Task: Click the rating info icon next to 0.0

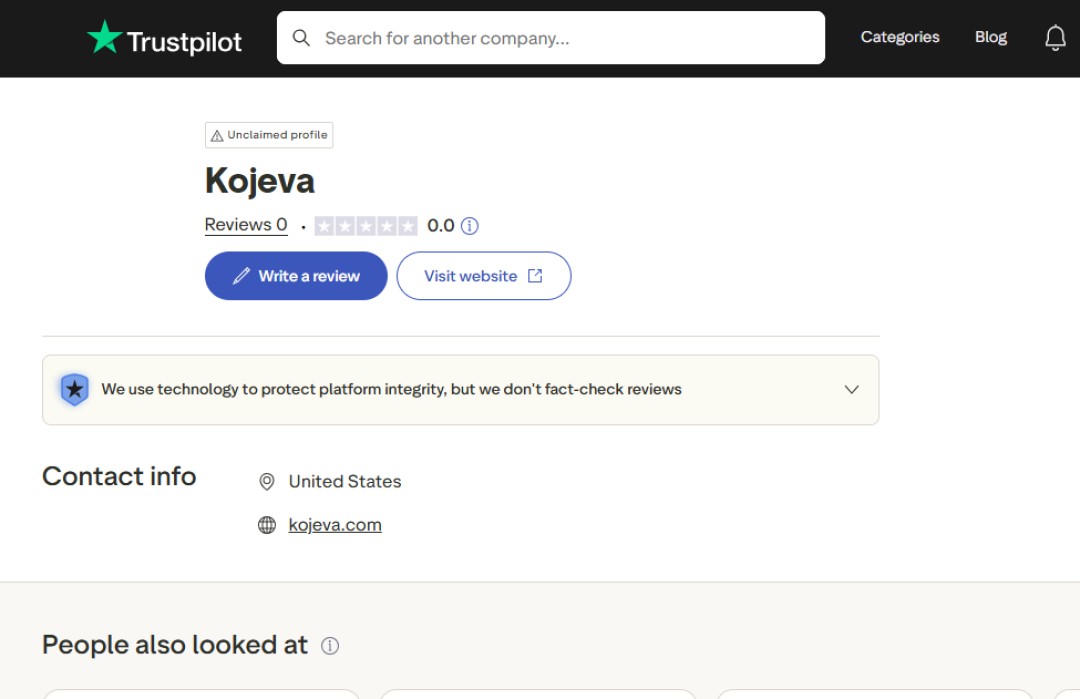Action: 470,226
